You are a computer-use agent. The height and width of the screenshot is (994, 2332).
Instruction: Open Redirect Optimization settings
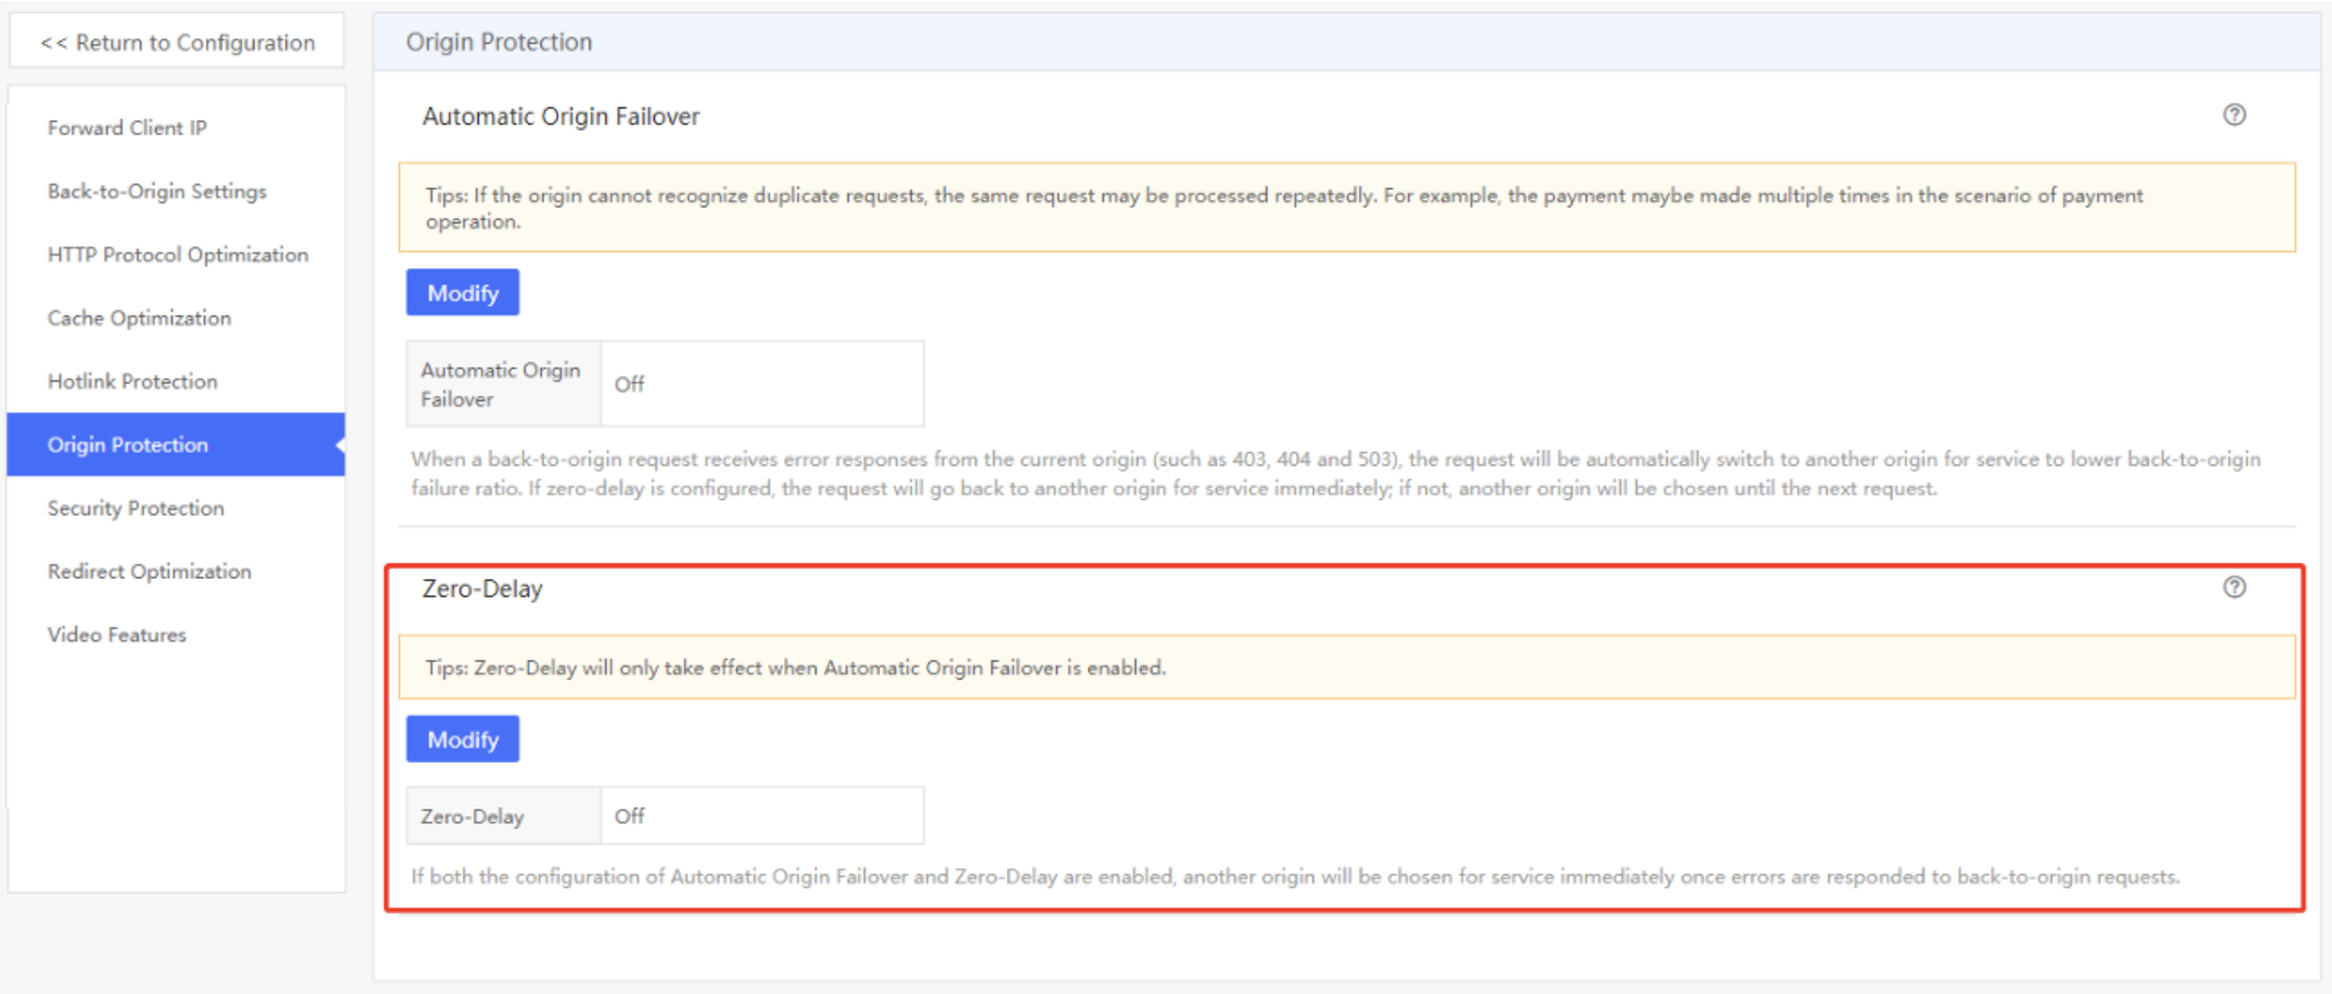[176, 571]
